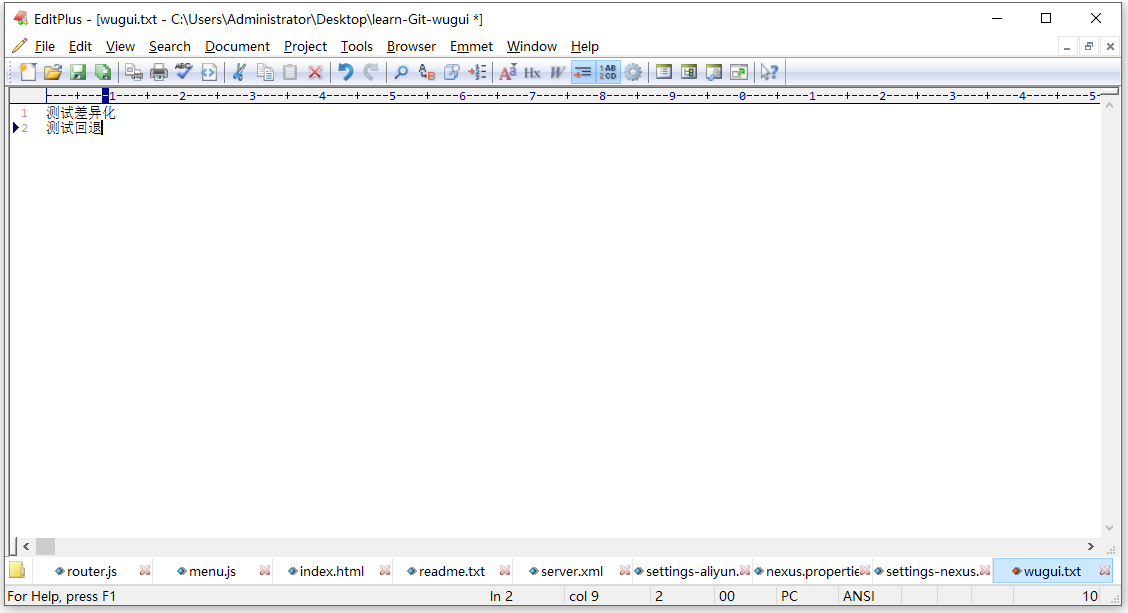Open the Project menu
The width and height of the screenshot is (1128, 613).
click(305, 46)
